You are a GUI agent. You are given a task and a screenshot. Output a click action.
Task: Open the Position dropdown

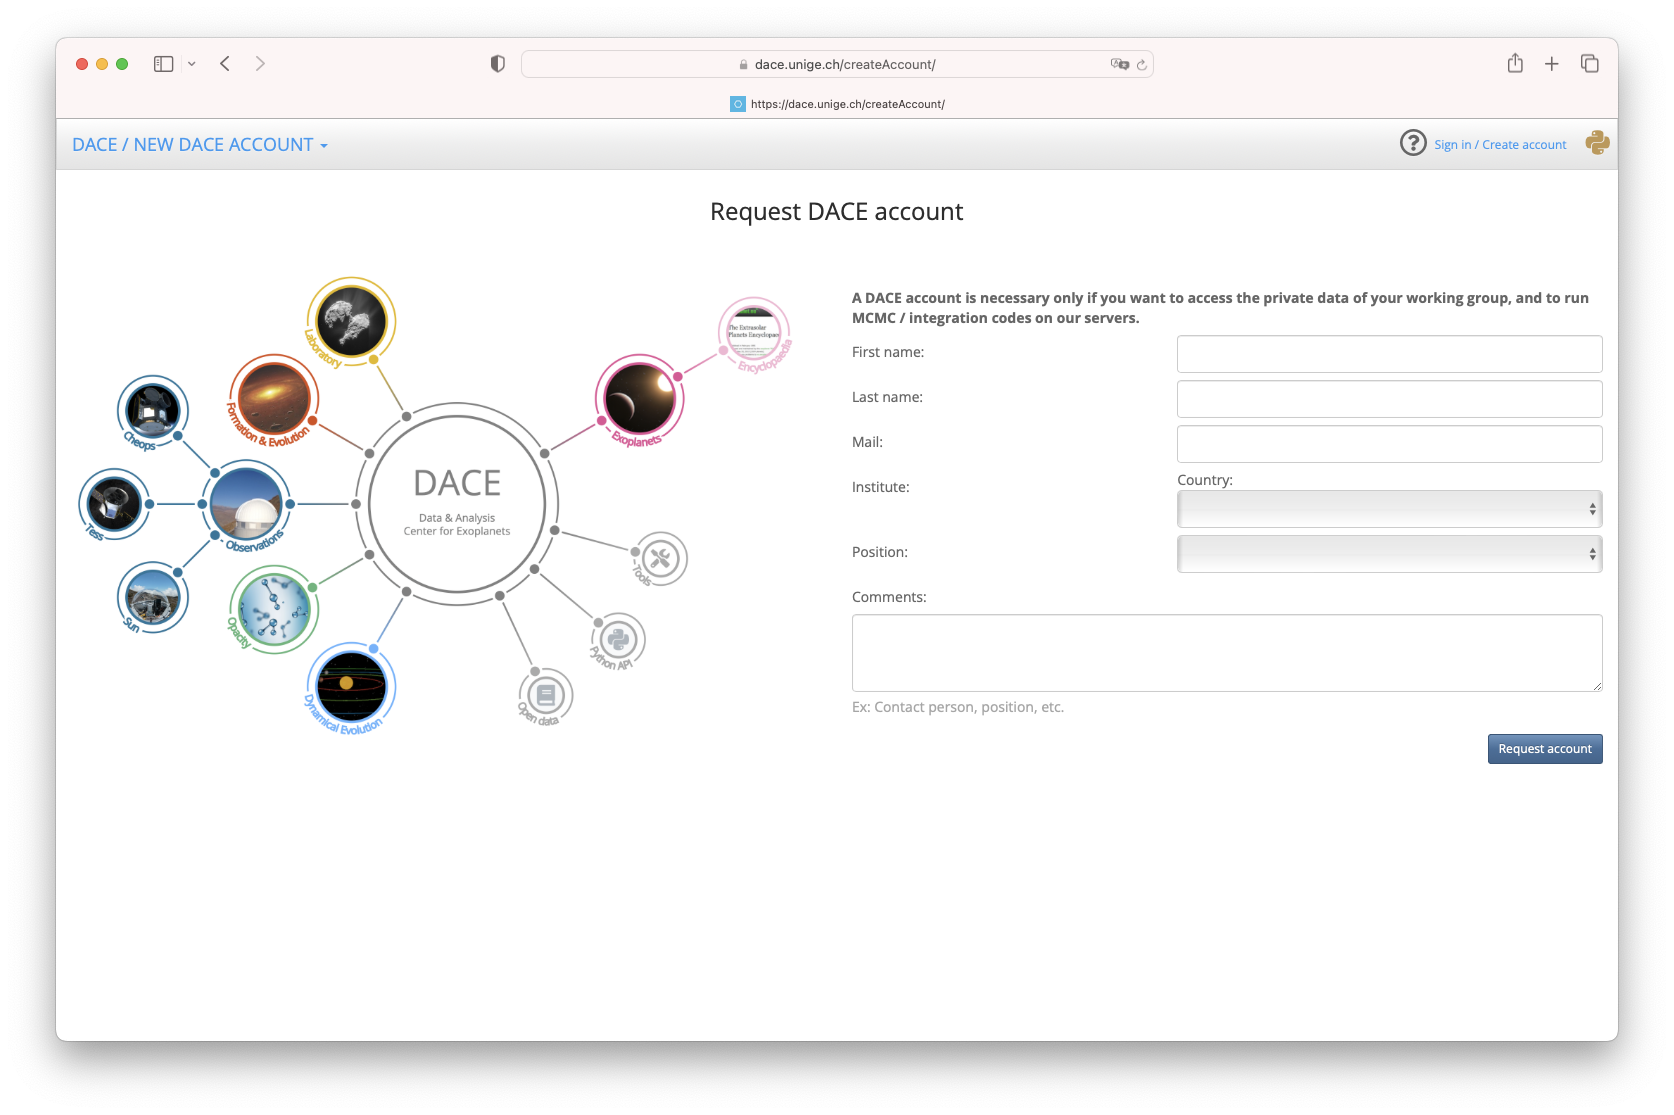click(1390, 554)
